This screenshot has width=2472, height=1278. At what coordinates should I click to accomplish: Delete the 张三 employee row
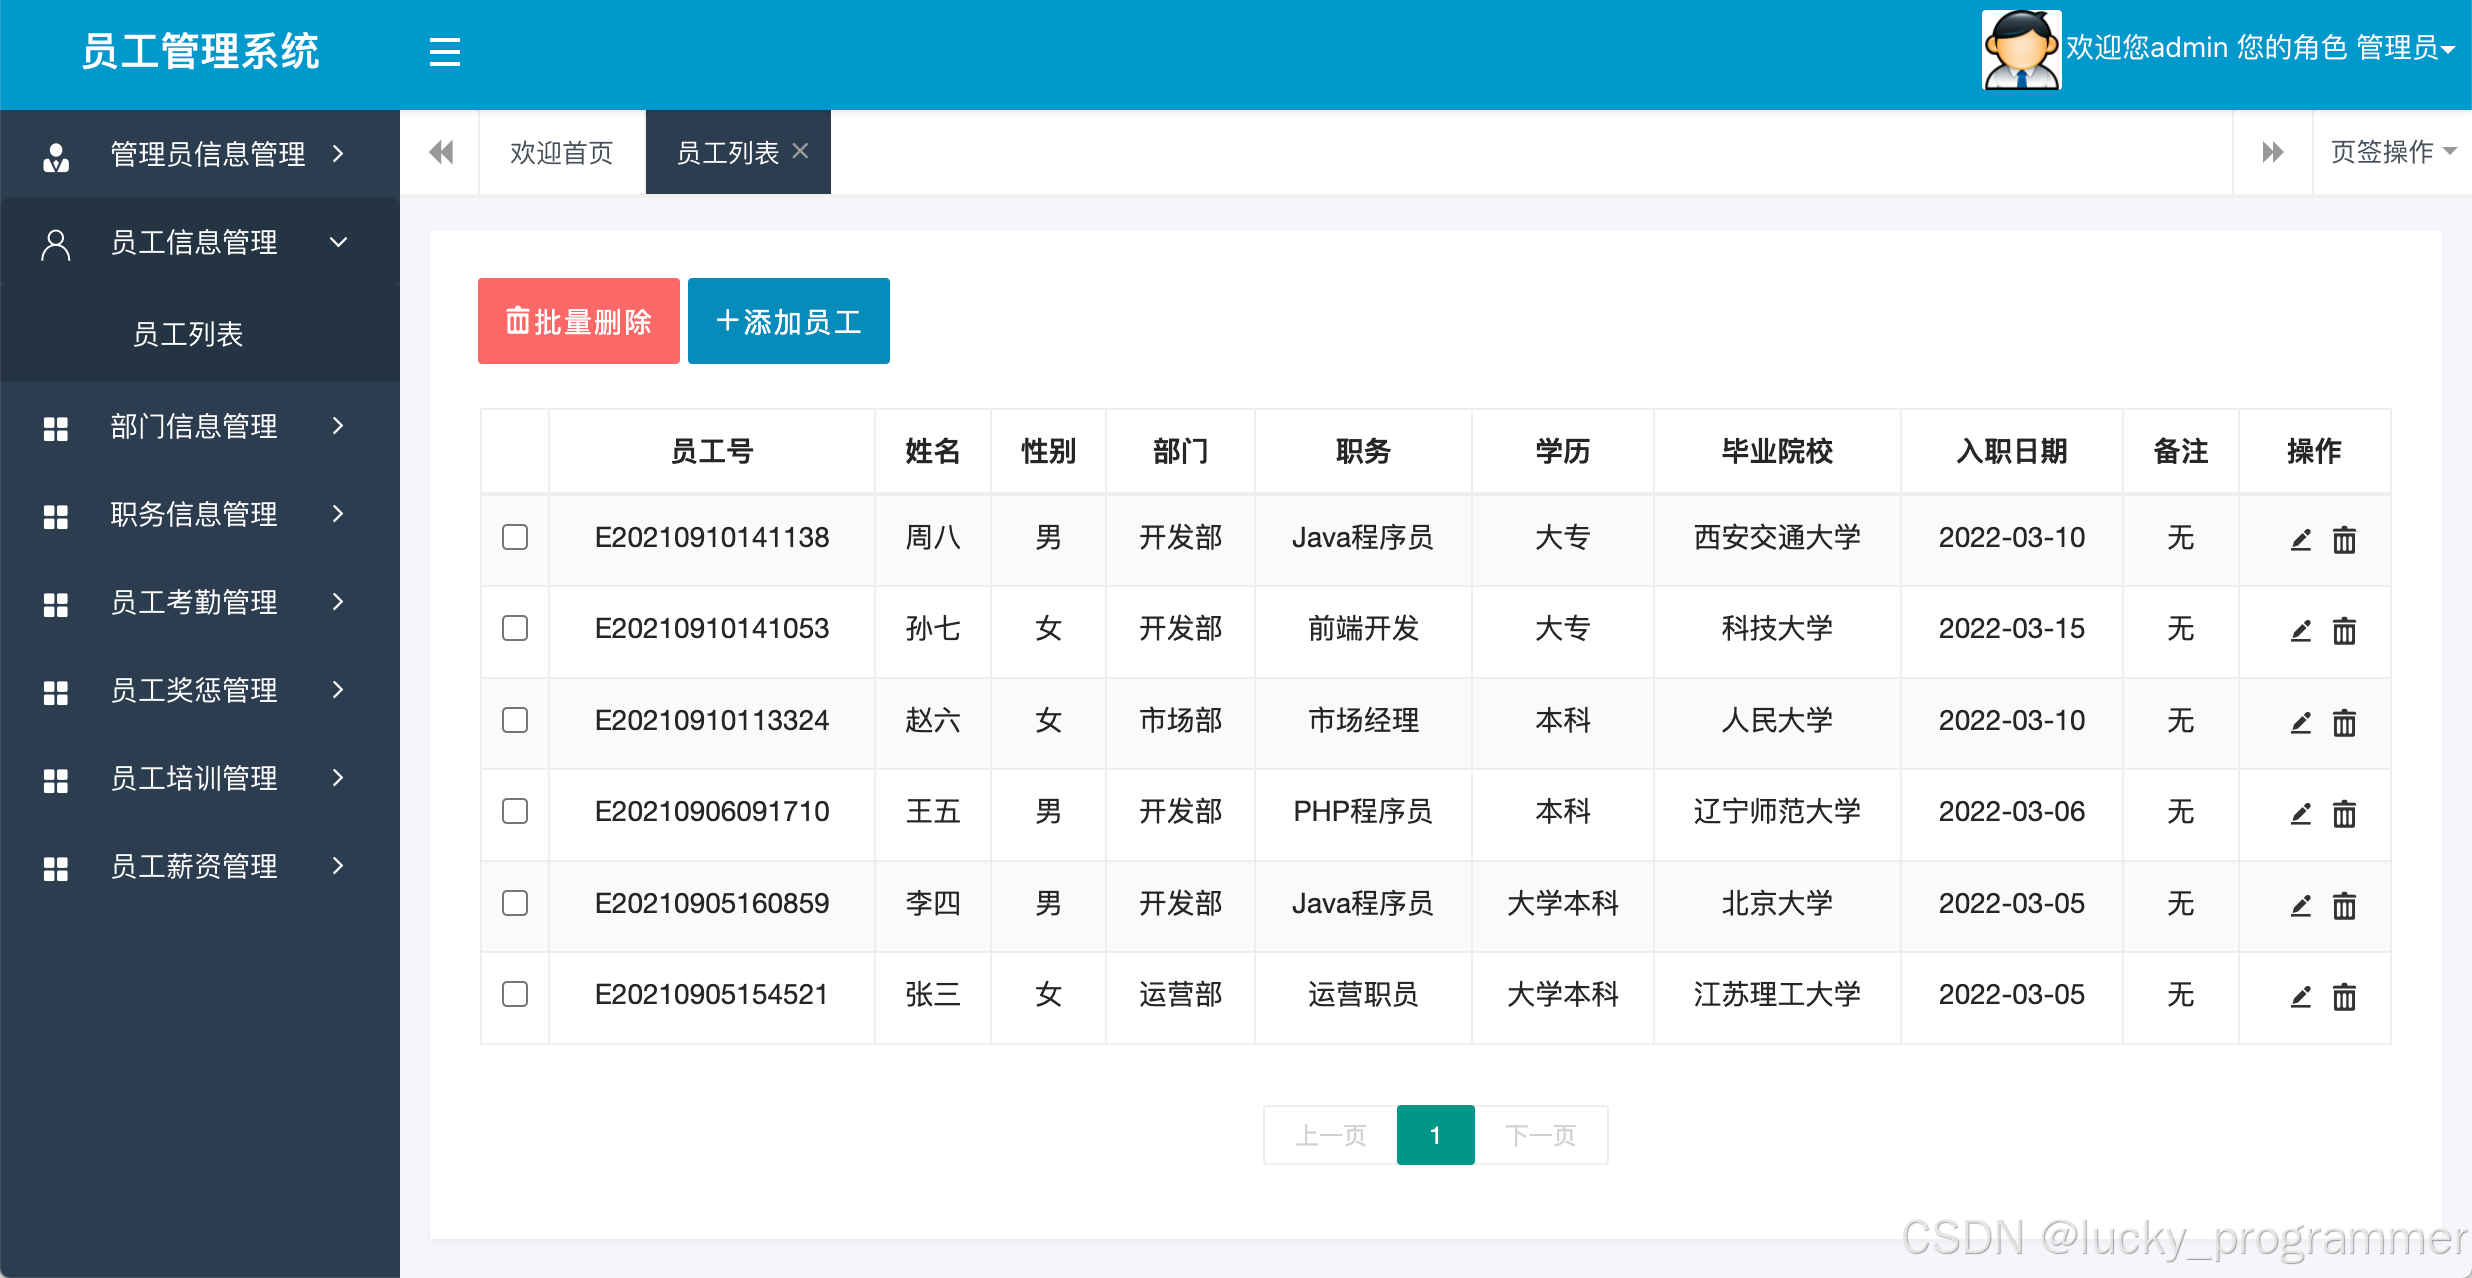(x=2344, y=997)
